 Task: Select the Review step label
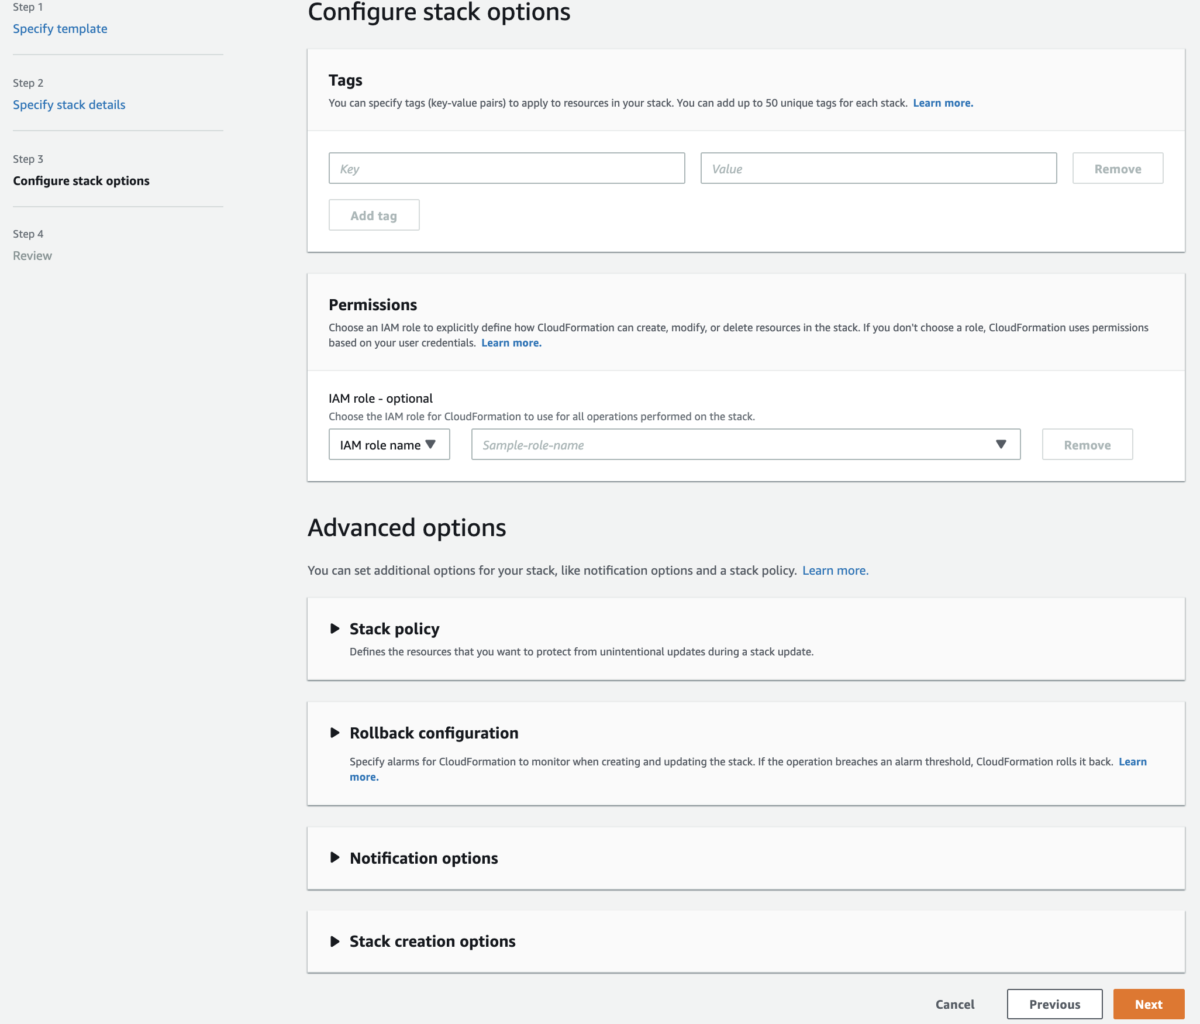tap(32, 256)
